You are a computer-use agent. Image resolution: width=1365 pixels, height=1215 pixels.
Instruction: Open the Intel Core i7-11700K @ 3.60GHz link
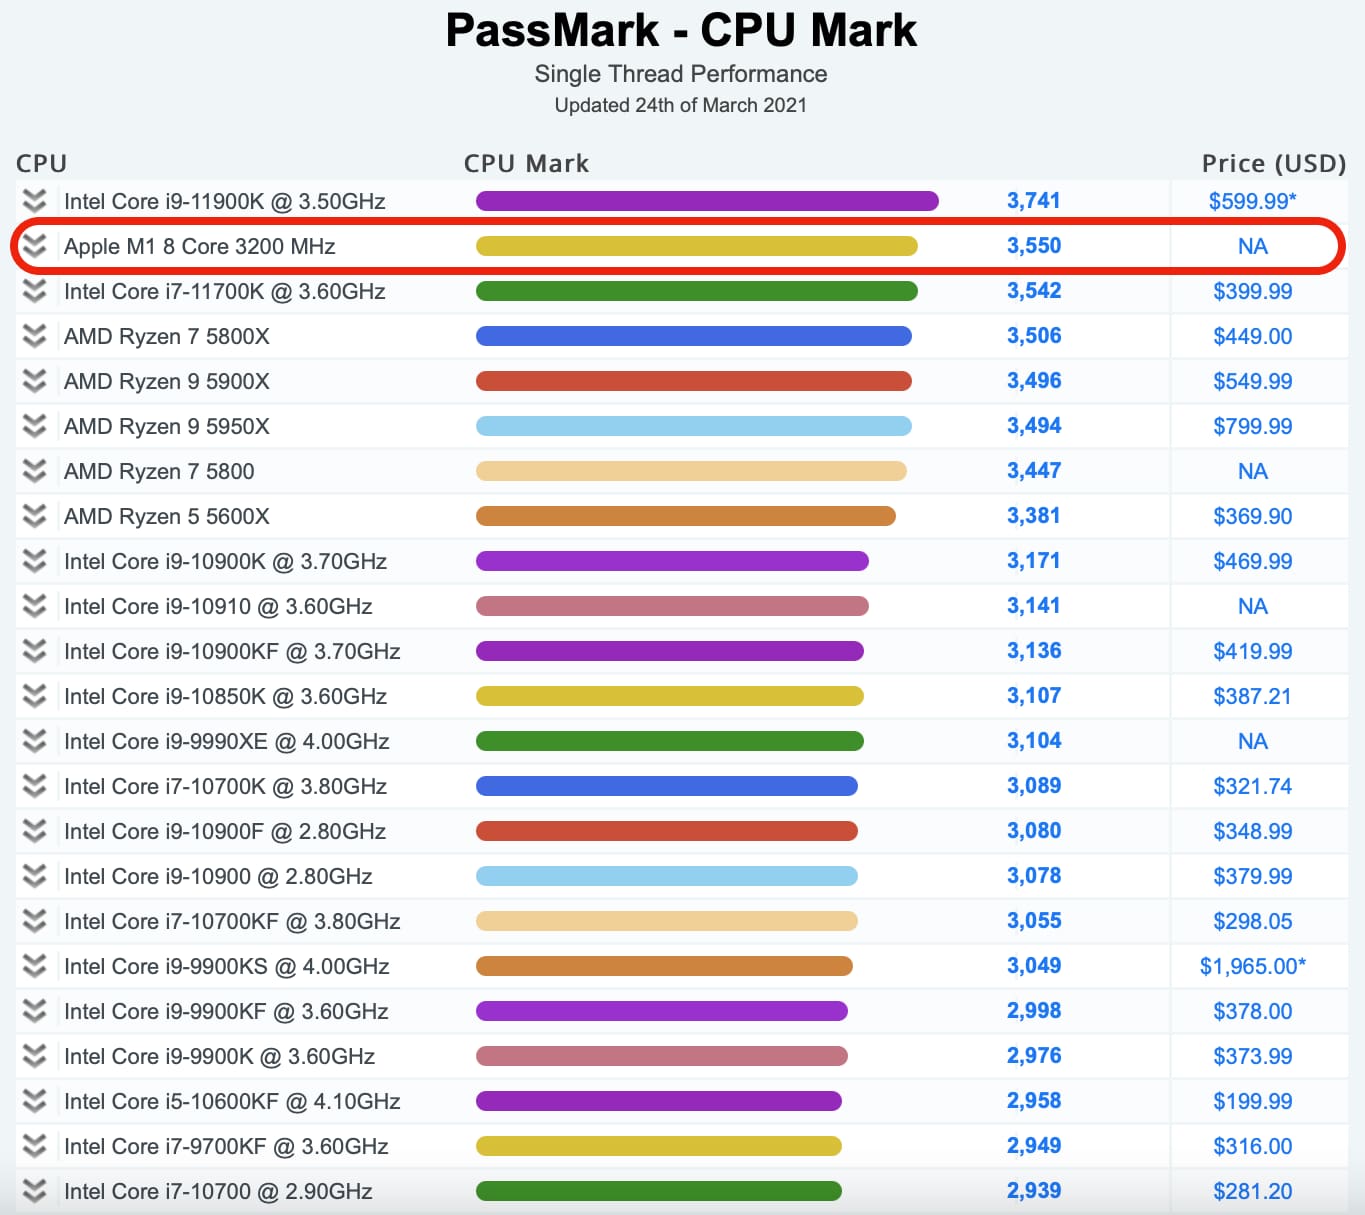(225, 291)
